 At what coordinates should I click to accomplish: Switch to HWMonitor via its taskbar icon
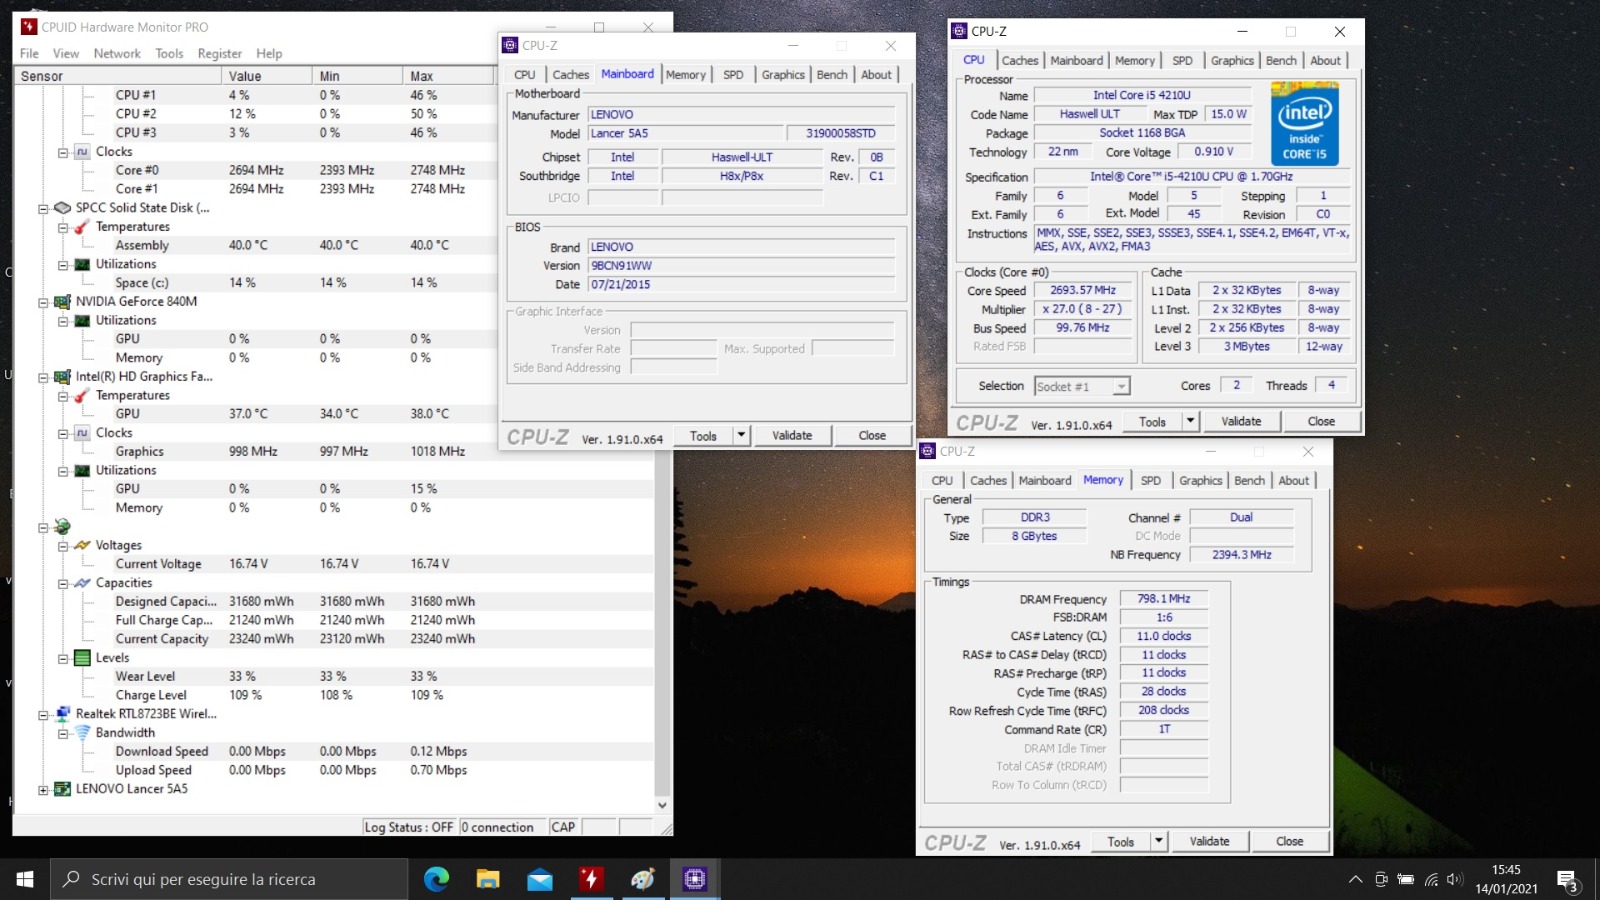[x=591, y=879]
